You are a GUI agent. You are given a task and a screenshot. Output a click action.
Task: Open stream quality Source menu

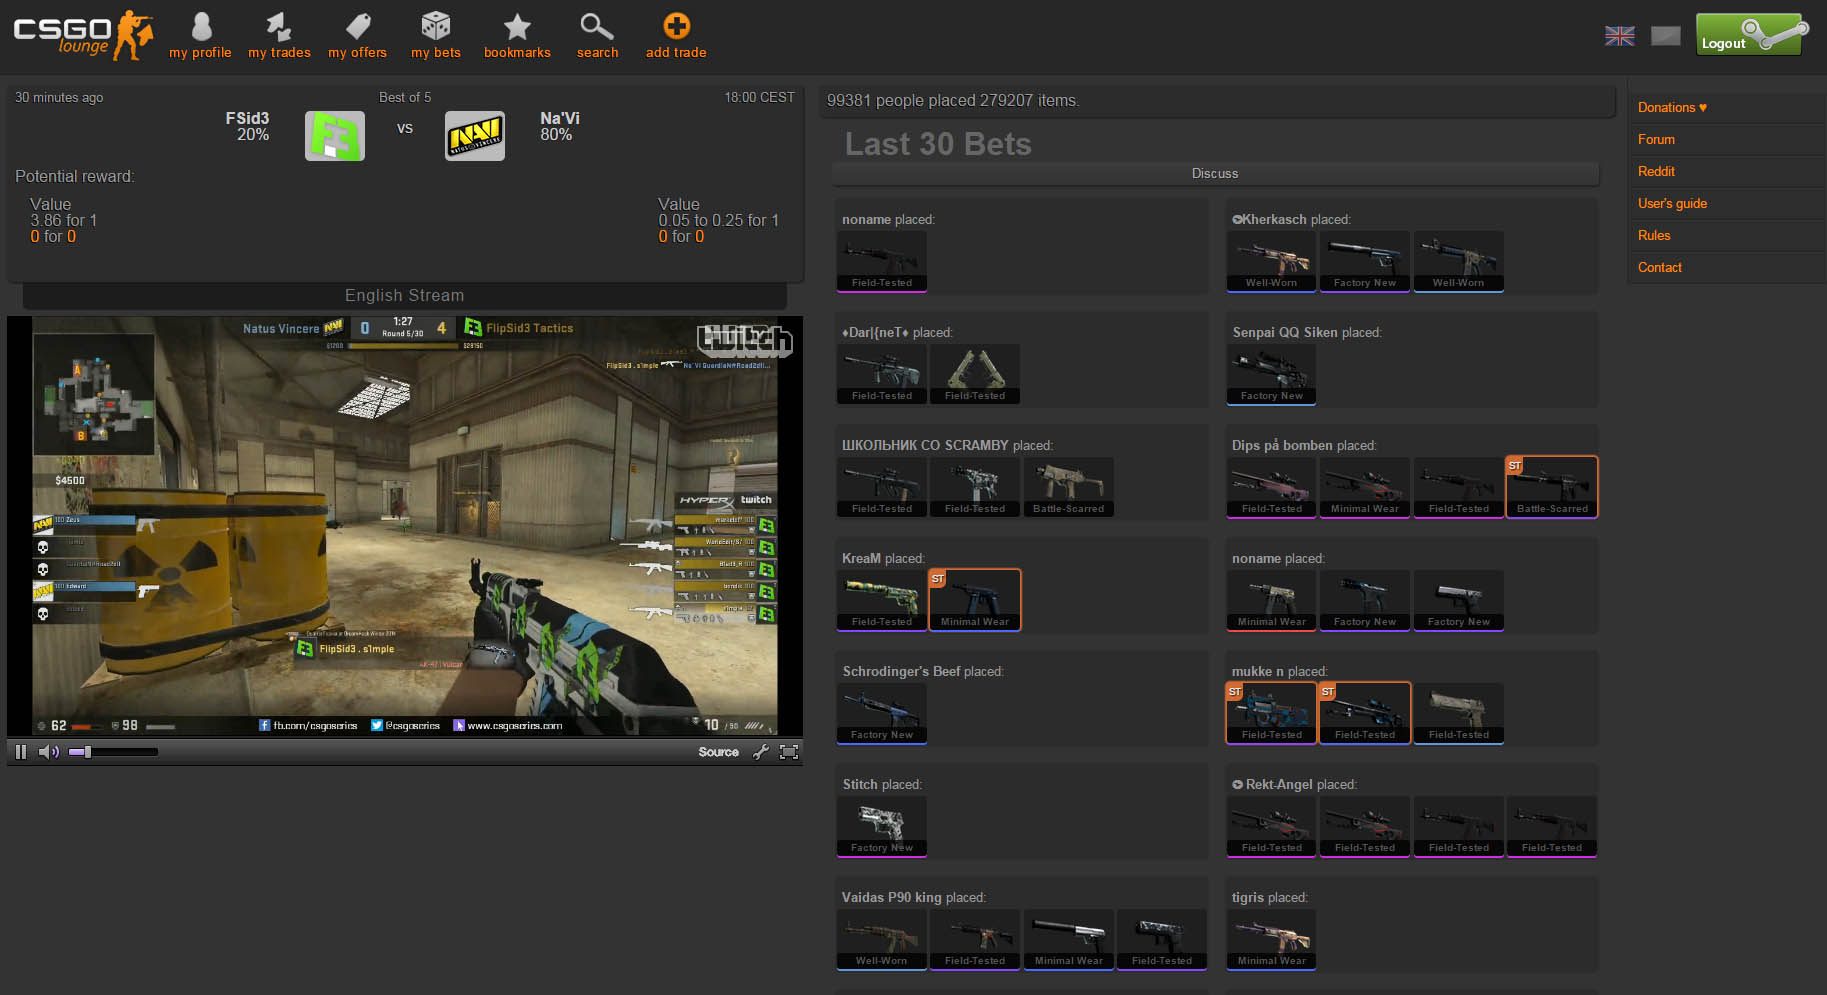coord(719,752)
